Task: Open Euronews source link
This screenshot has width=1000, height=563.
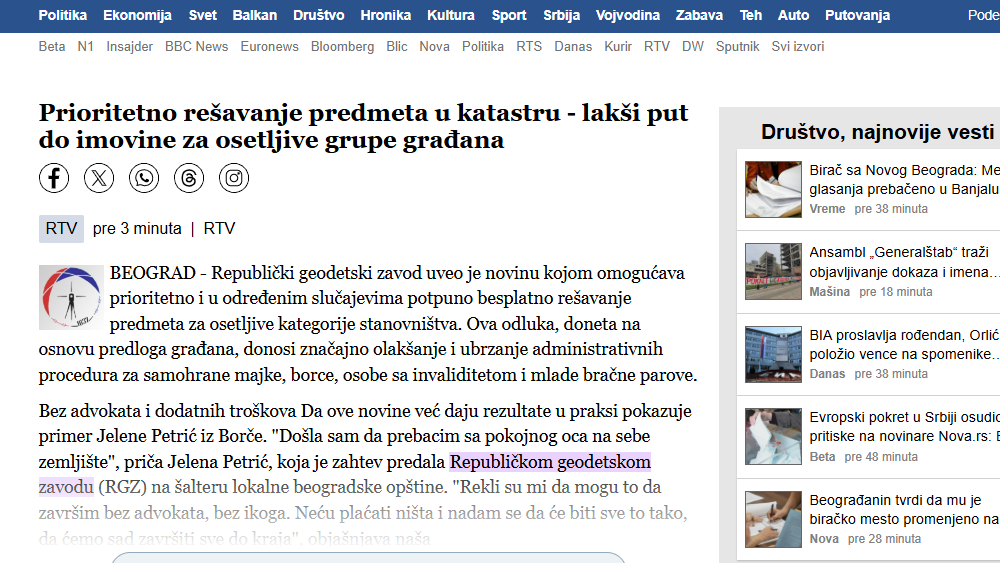Action: tap(269, 47)
